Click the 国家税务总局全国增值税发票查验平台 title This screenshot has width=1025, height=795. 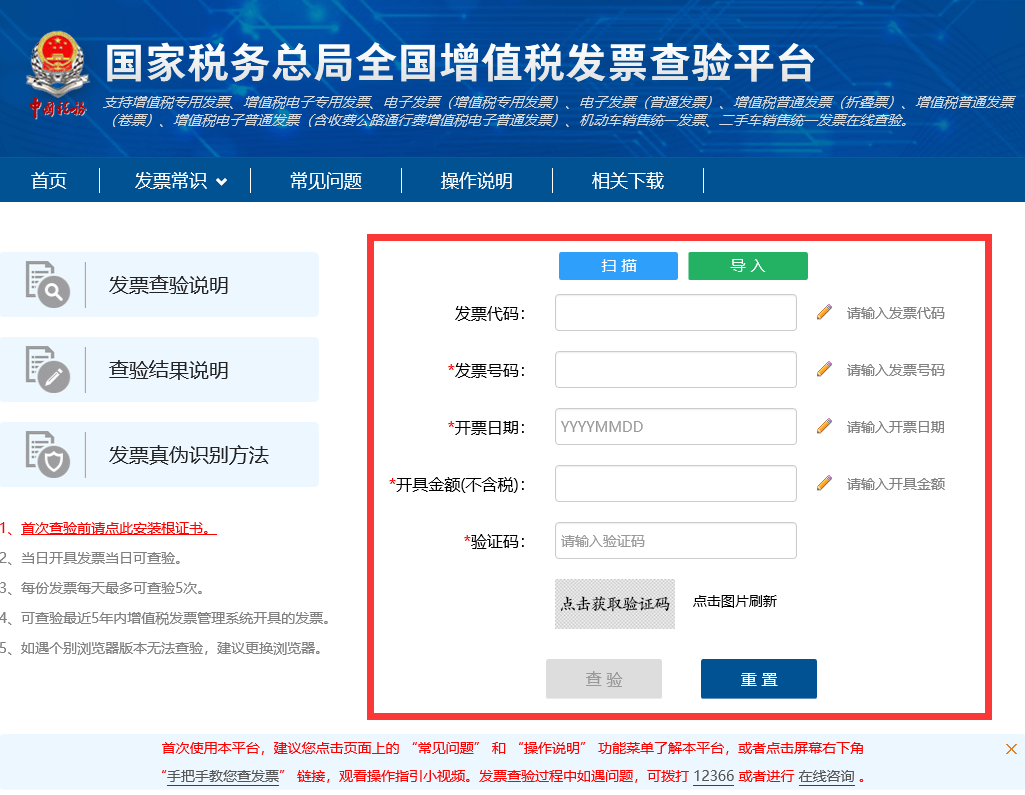pos(460,63)
